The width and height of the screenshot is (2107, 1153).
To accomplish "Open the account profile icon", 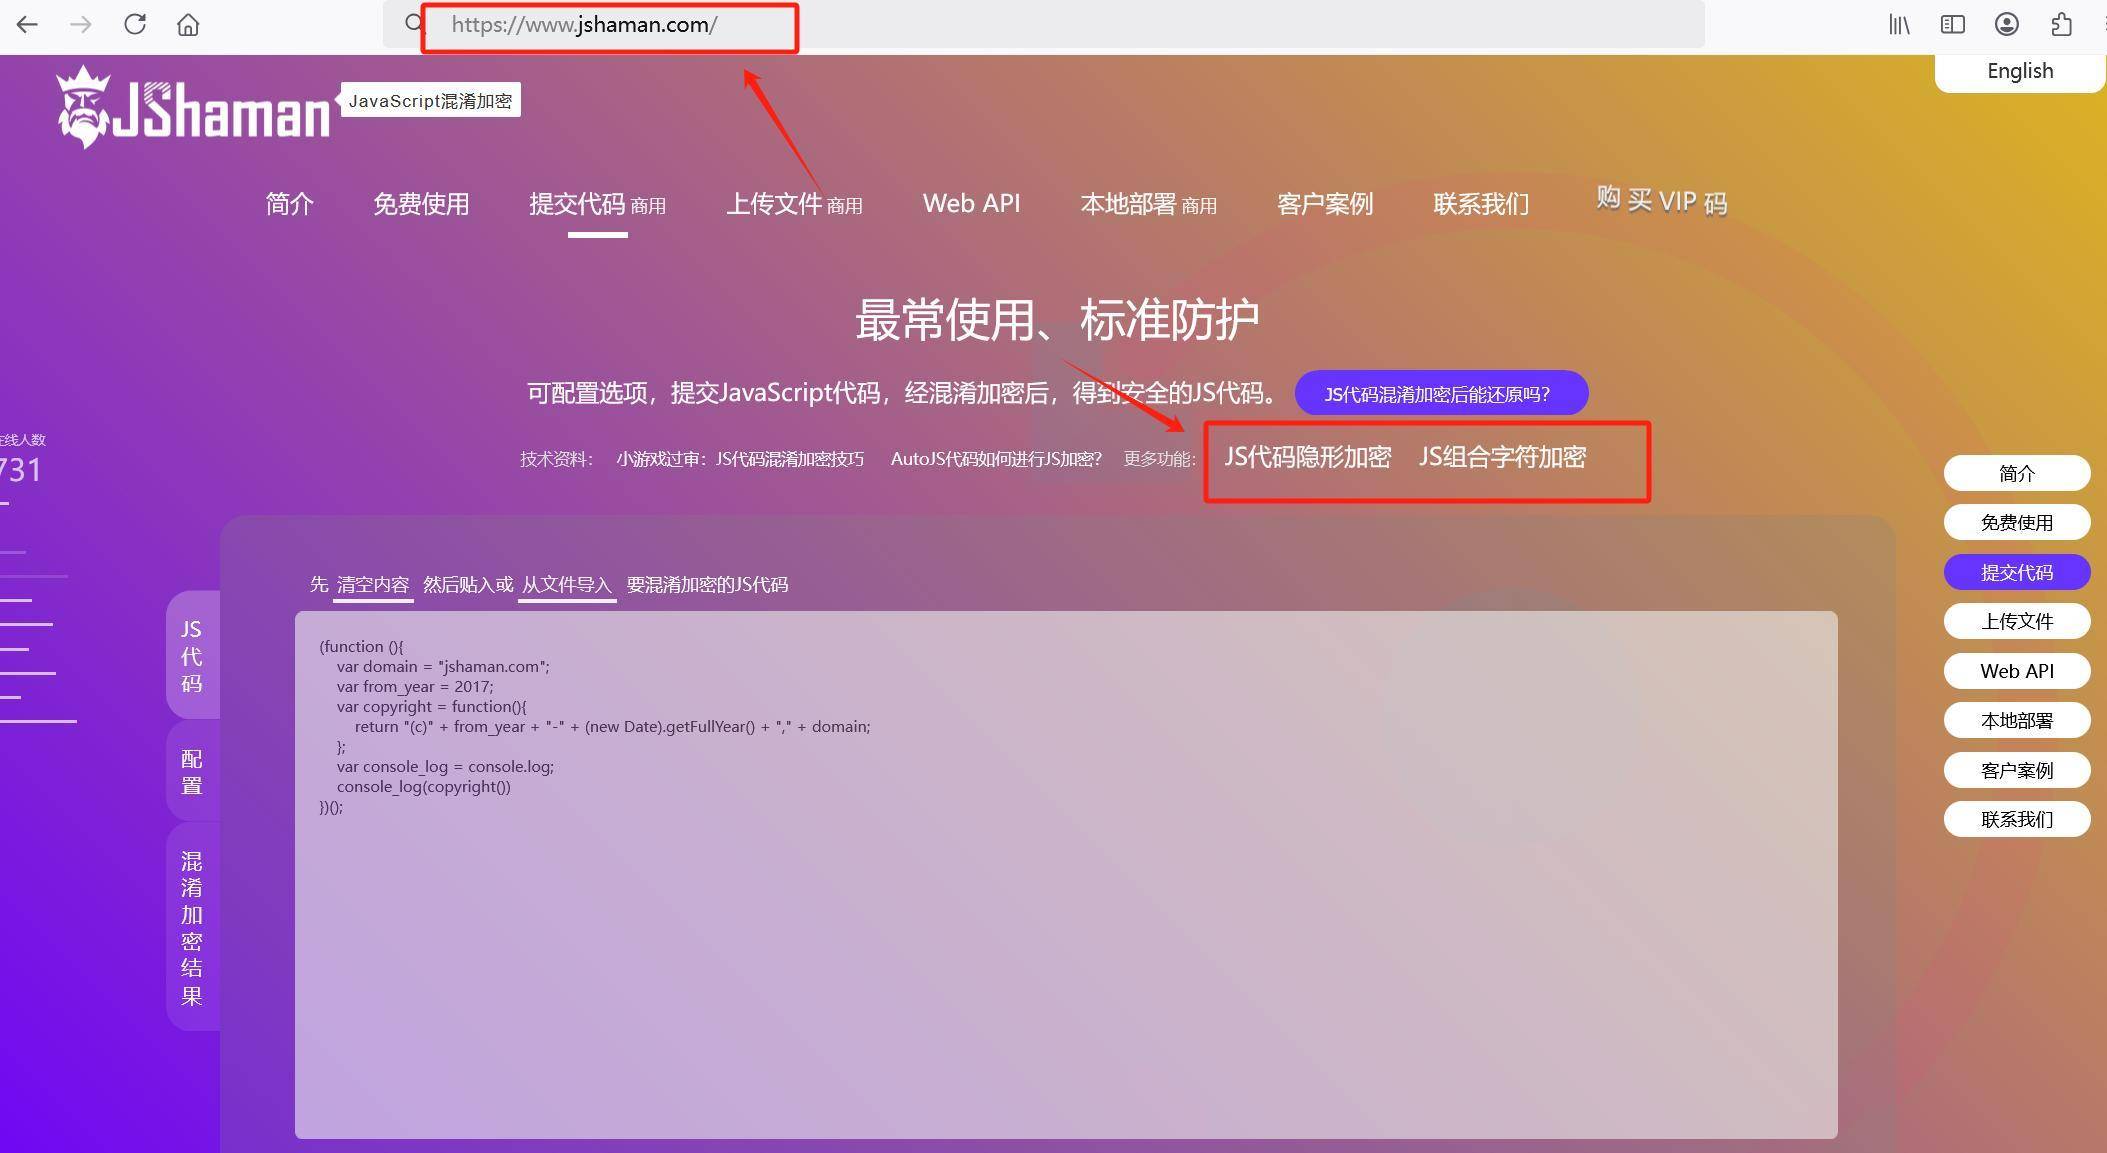I will [x=2007, y=25].
